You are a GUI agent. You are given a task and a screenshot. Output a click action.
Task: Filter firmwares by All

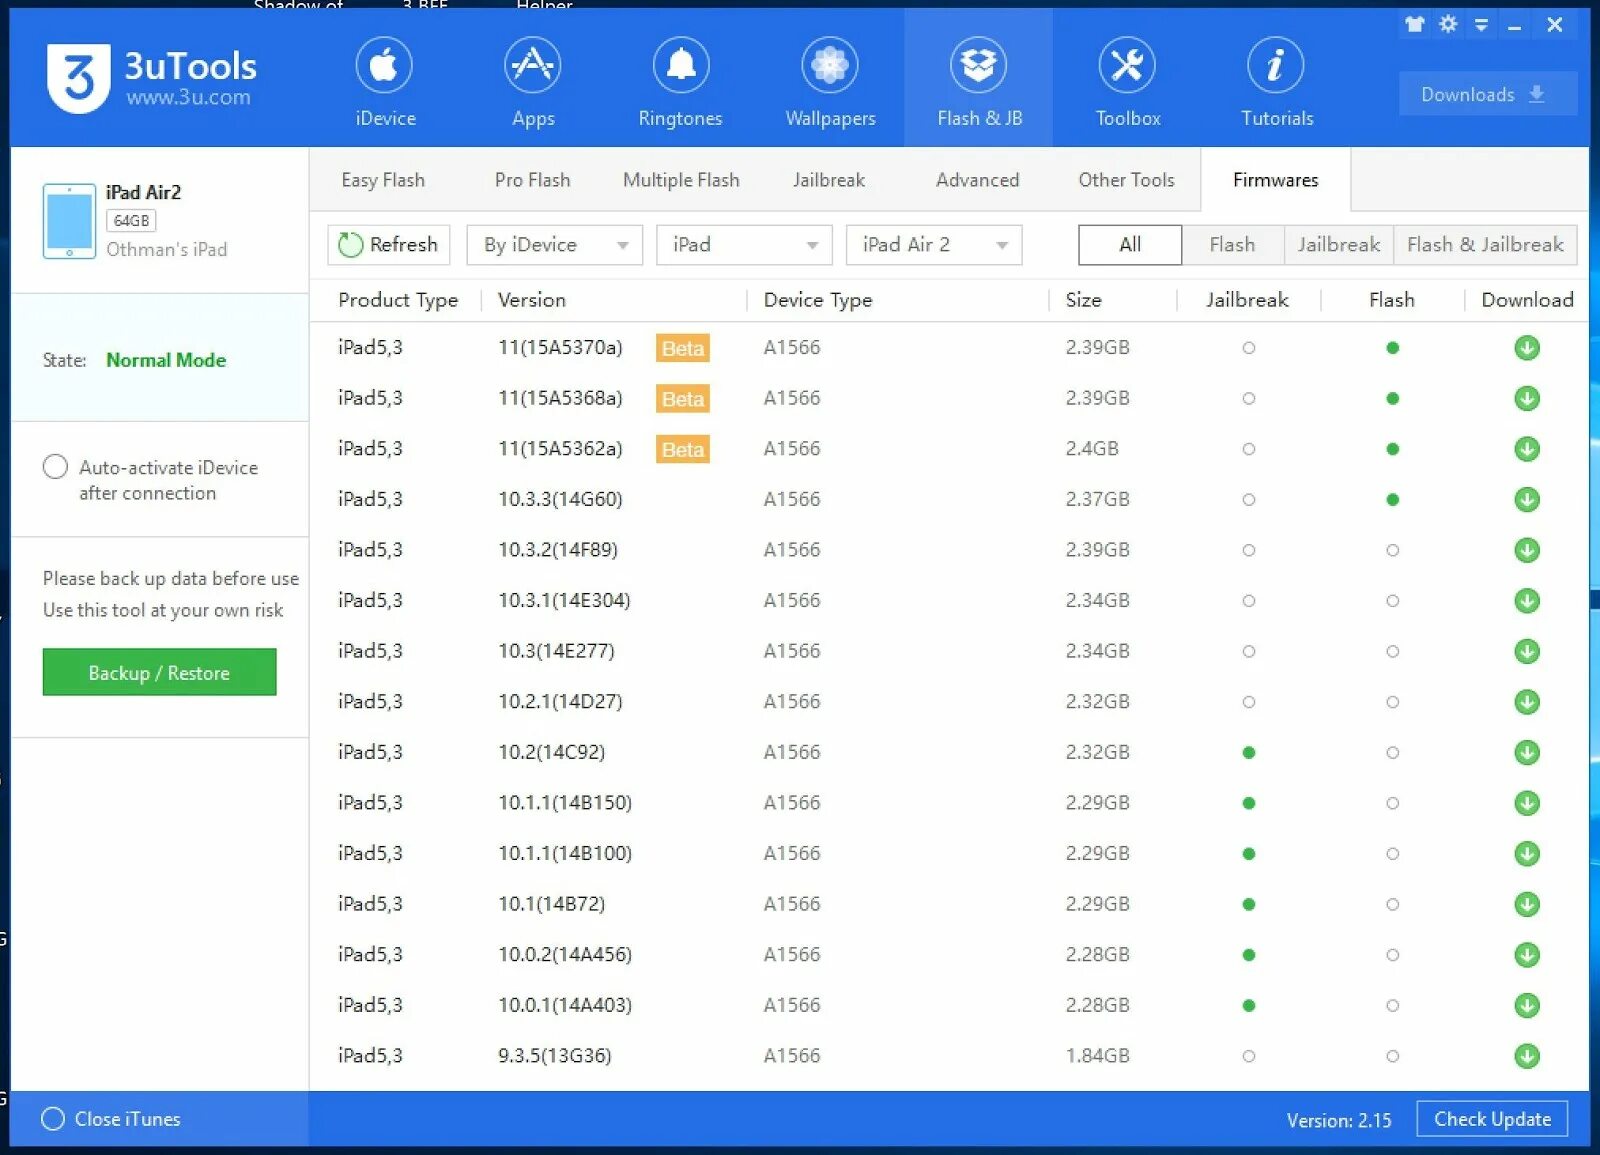pos(1130,245)
